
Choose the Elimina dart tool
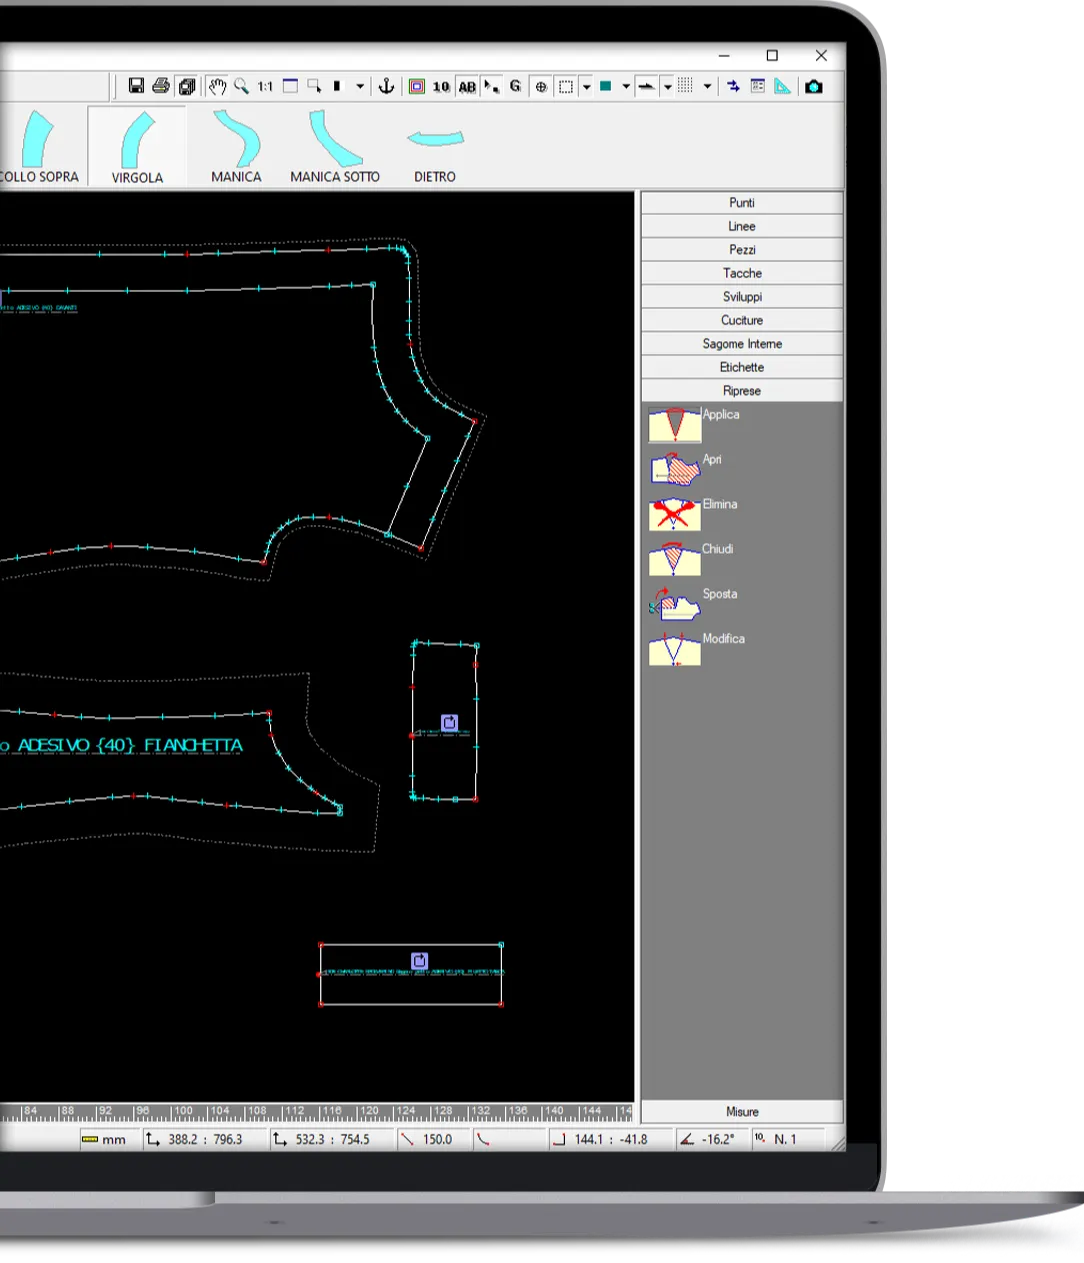(x=675, y=515)
